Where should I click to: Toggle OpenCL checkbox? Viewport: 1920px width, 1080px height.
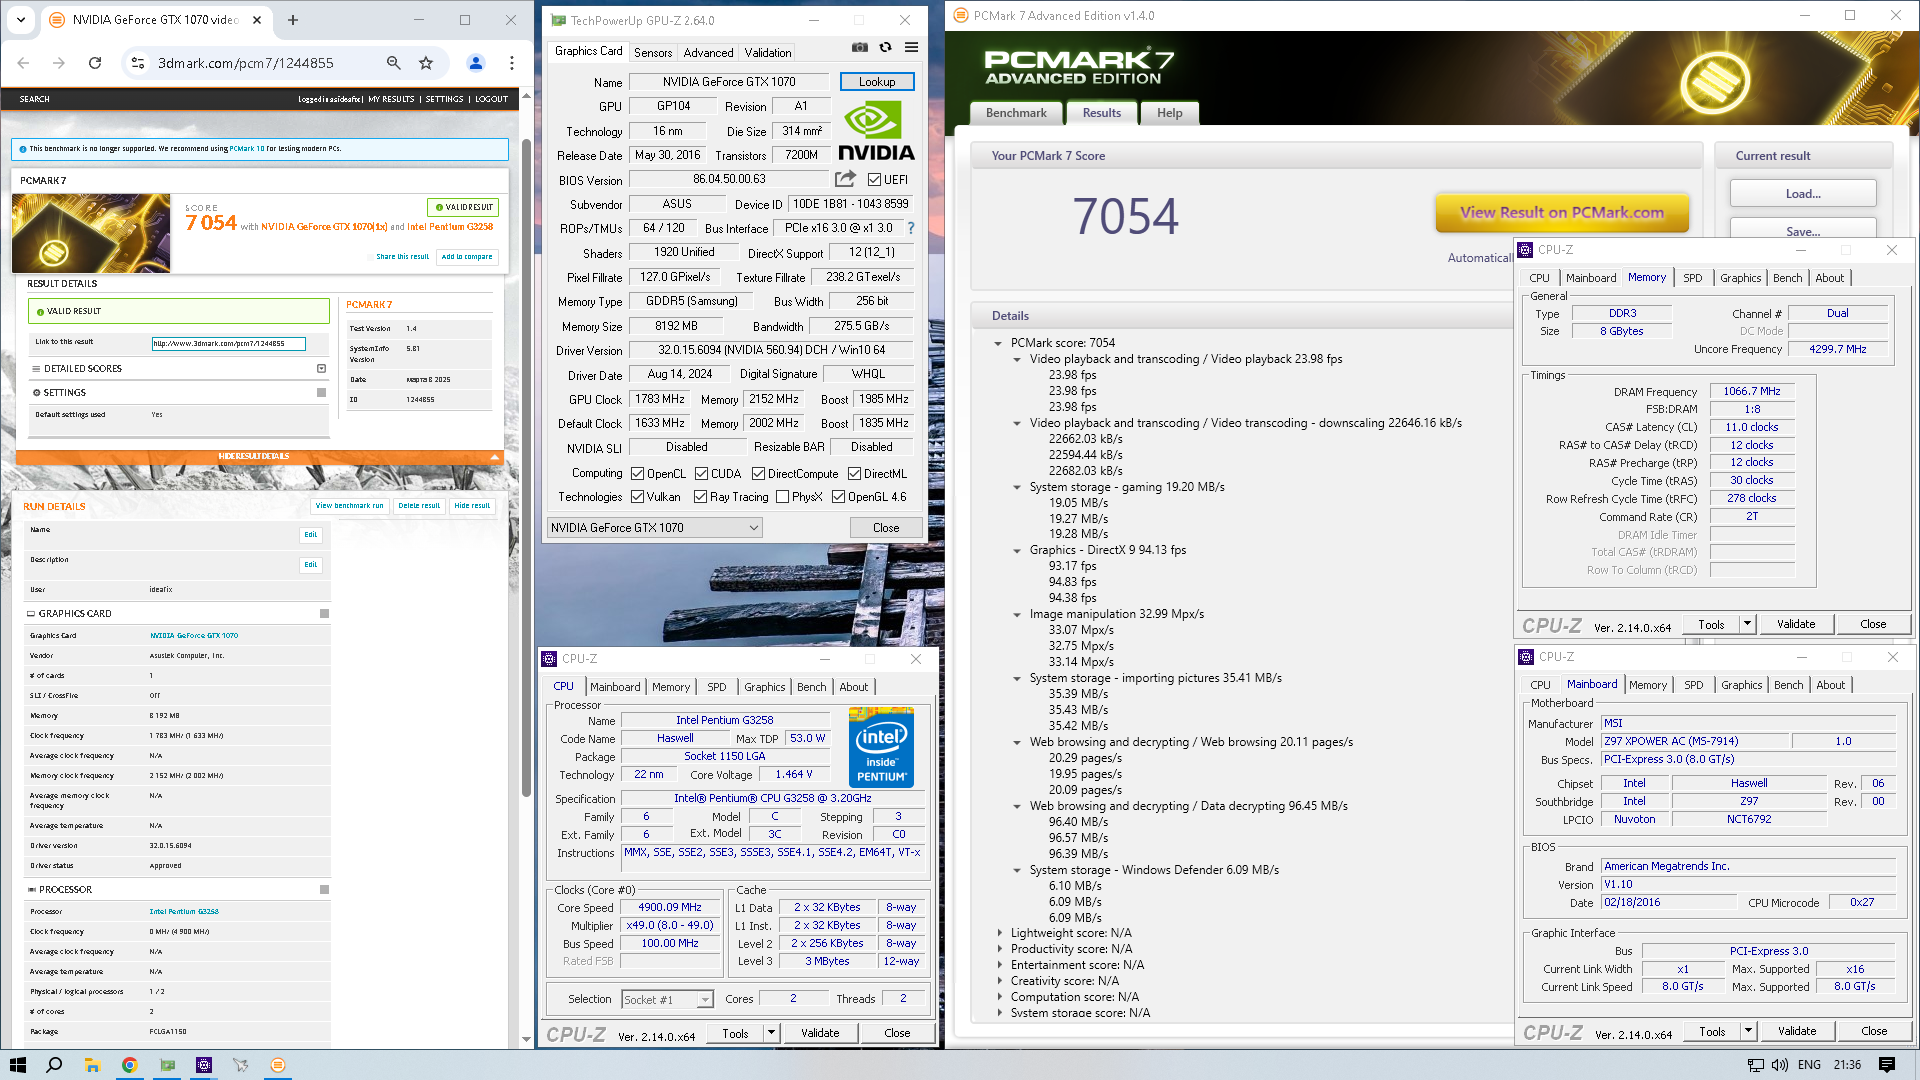637,474
